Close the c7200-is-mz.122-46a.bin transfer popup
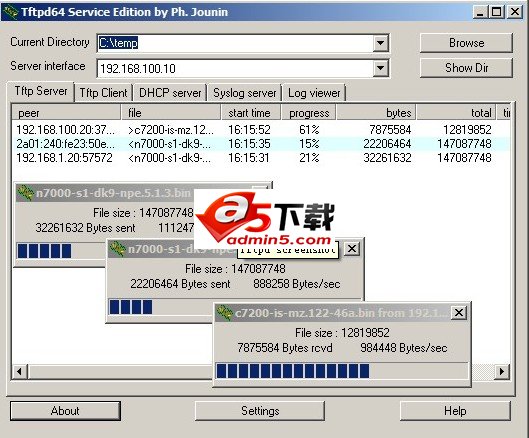Image resolution: width=529 pixels, height=438 pixels. (x=459, y=312)
